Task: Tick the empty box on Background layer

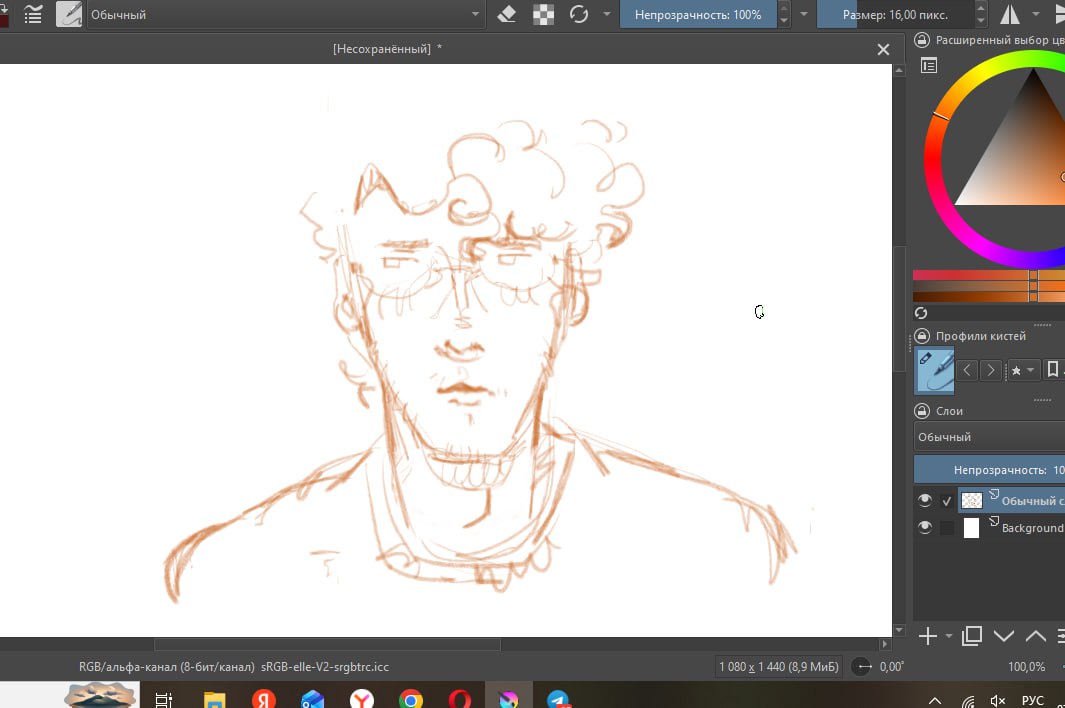Action: tap(947, 528)
